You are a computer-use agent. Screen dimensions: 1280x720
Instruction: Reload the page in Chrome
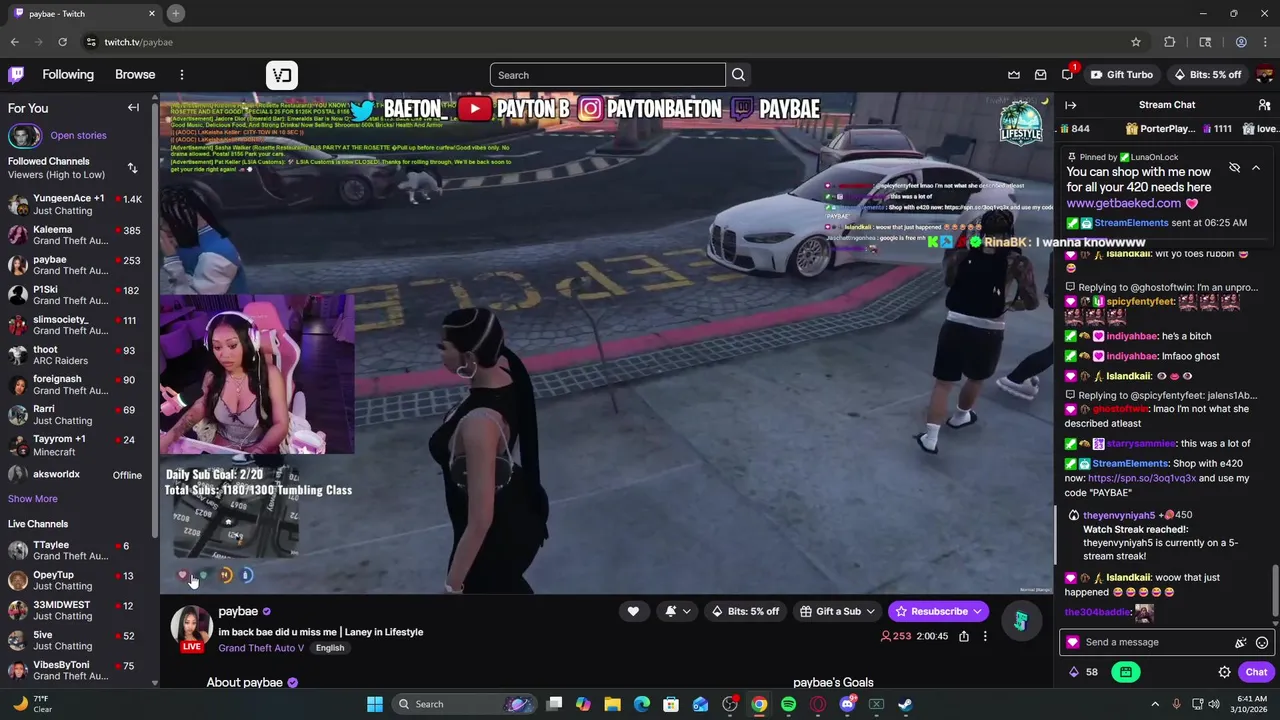(x=62, y=42)
